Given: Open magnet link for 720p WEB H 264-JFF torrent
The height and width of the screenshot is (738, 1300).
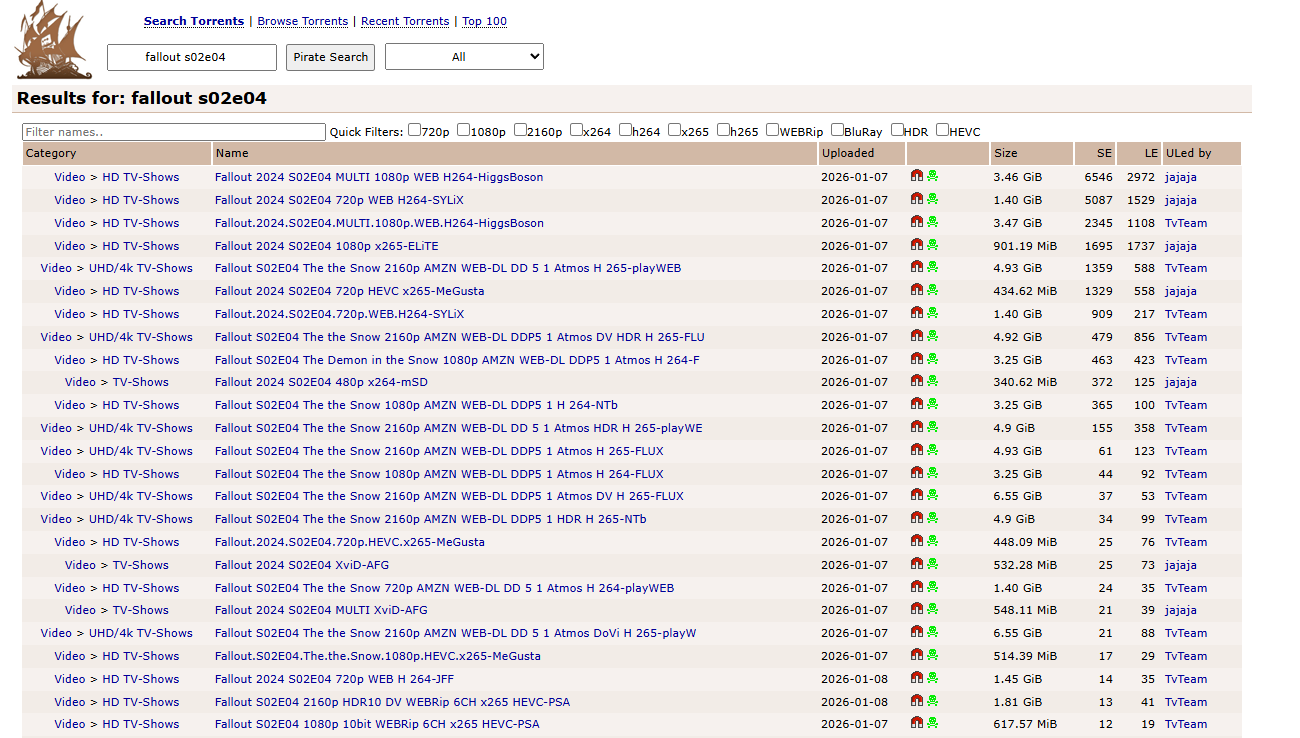Looking at the screenshot, I should [916, 678].
